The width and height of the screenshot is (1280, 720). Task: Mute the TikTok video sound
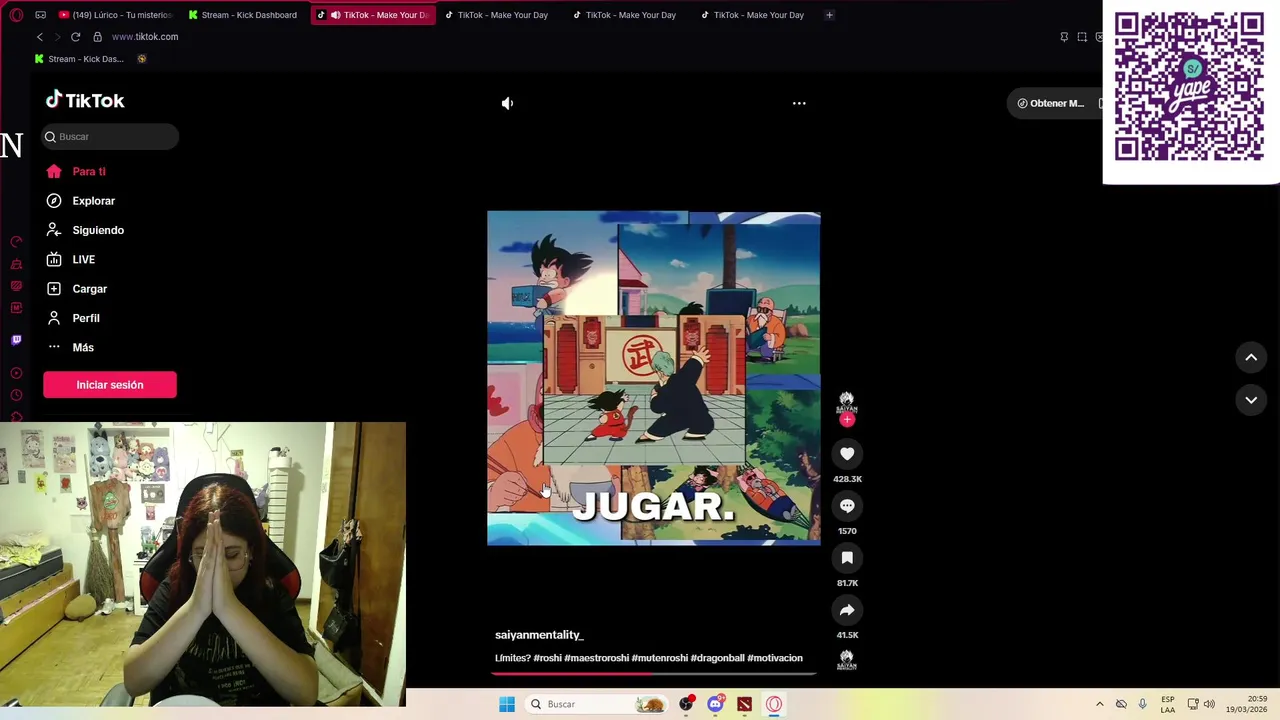tap(507, 103)
